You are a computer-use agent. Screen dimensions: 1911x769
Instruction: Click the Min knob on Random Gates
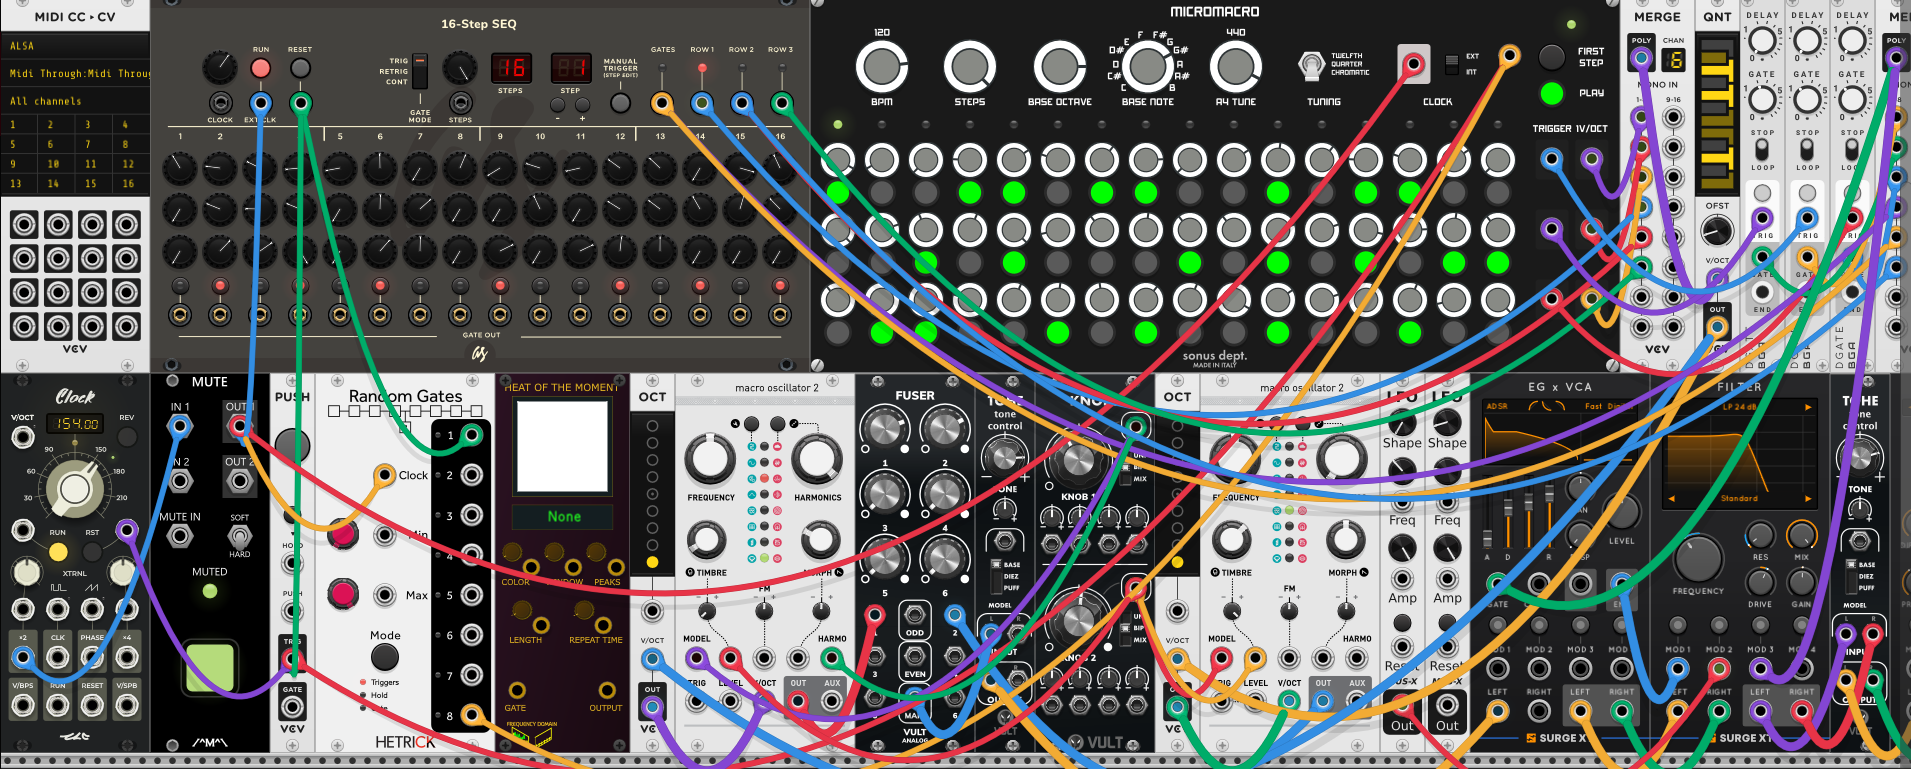343,534
